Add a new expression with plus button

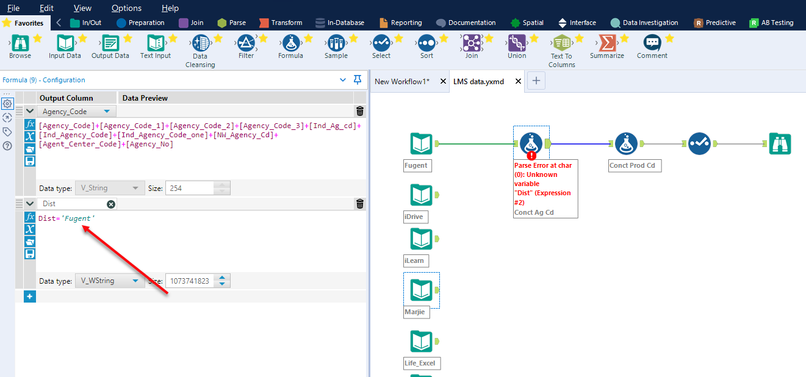(x=30, y=296)
